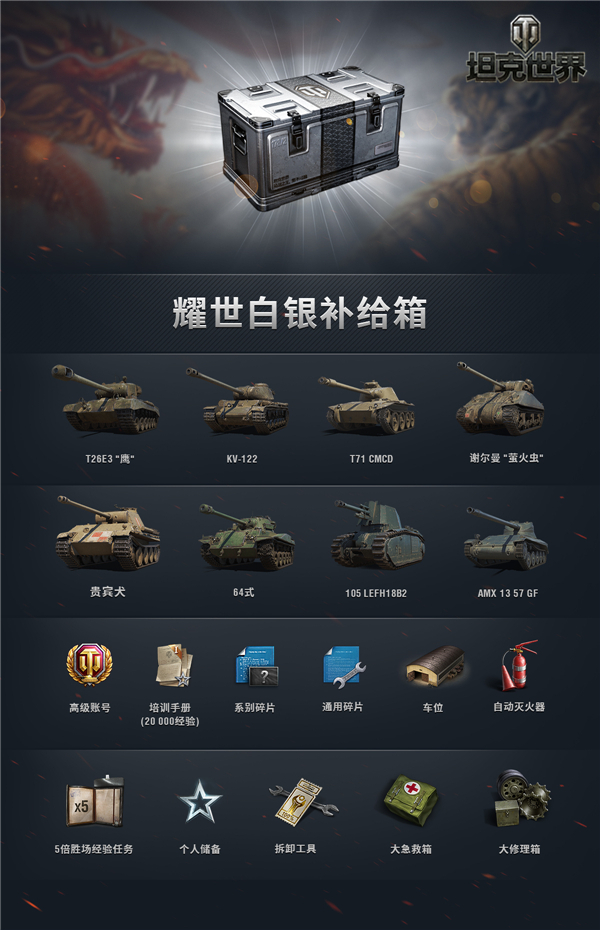Click the 坦克世界 logo at top

click(525, 49)
